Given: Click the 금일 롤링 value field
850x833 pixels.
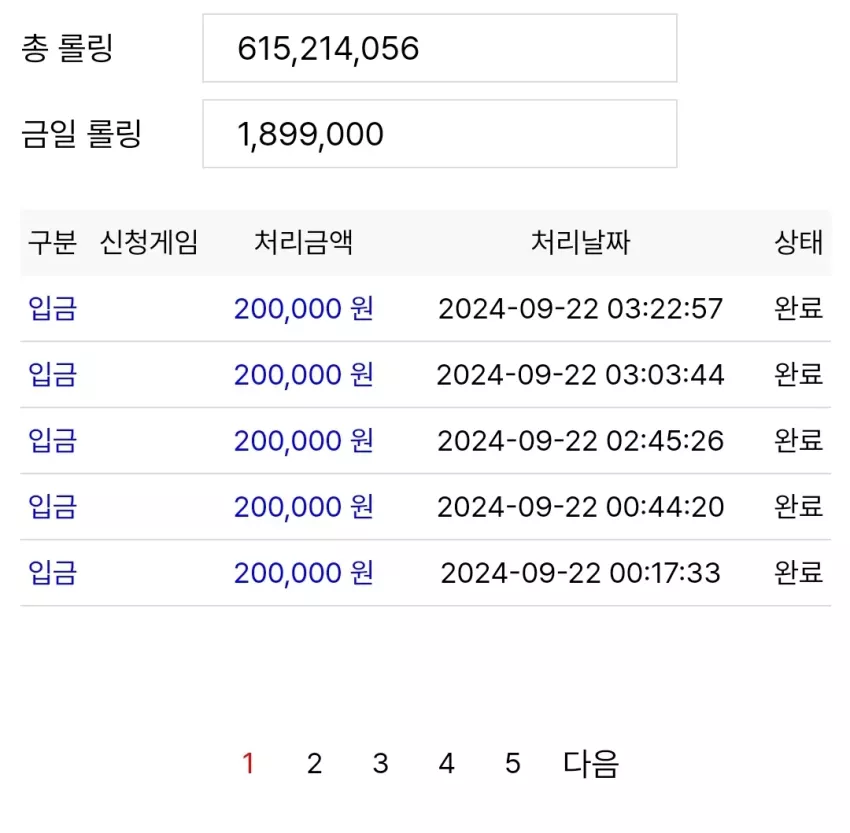Looking at the screenshot, I should tap(440, 133).
